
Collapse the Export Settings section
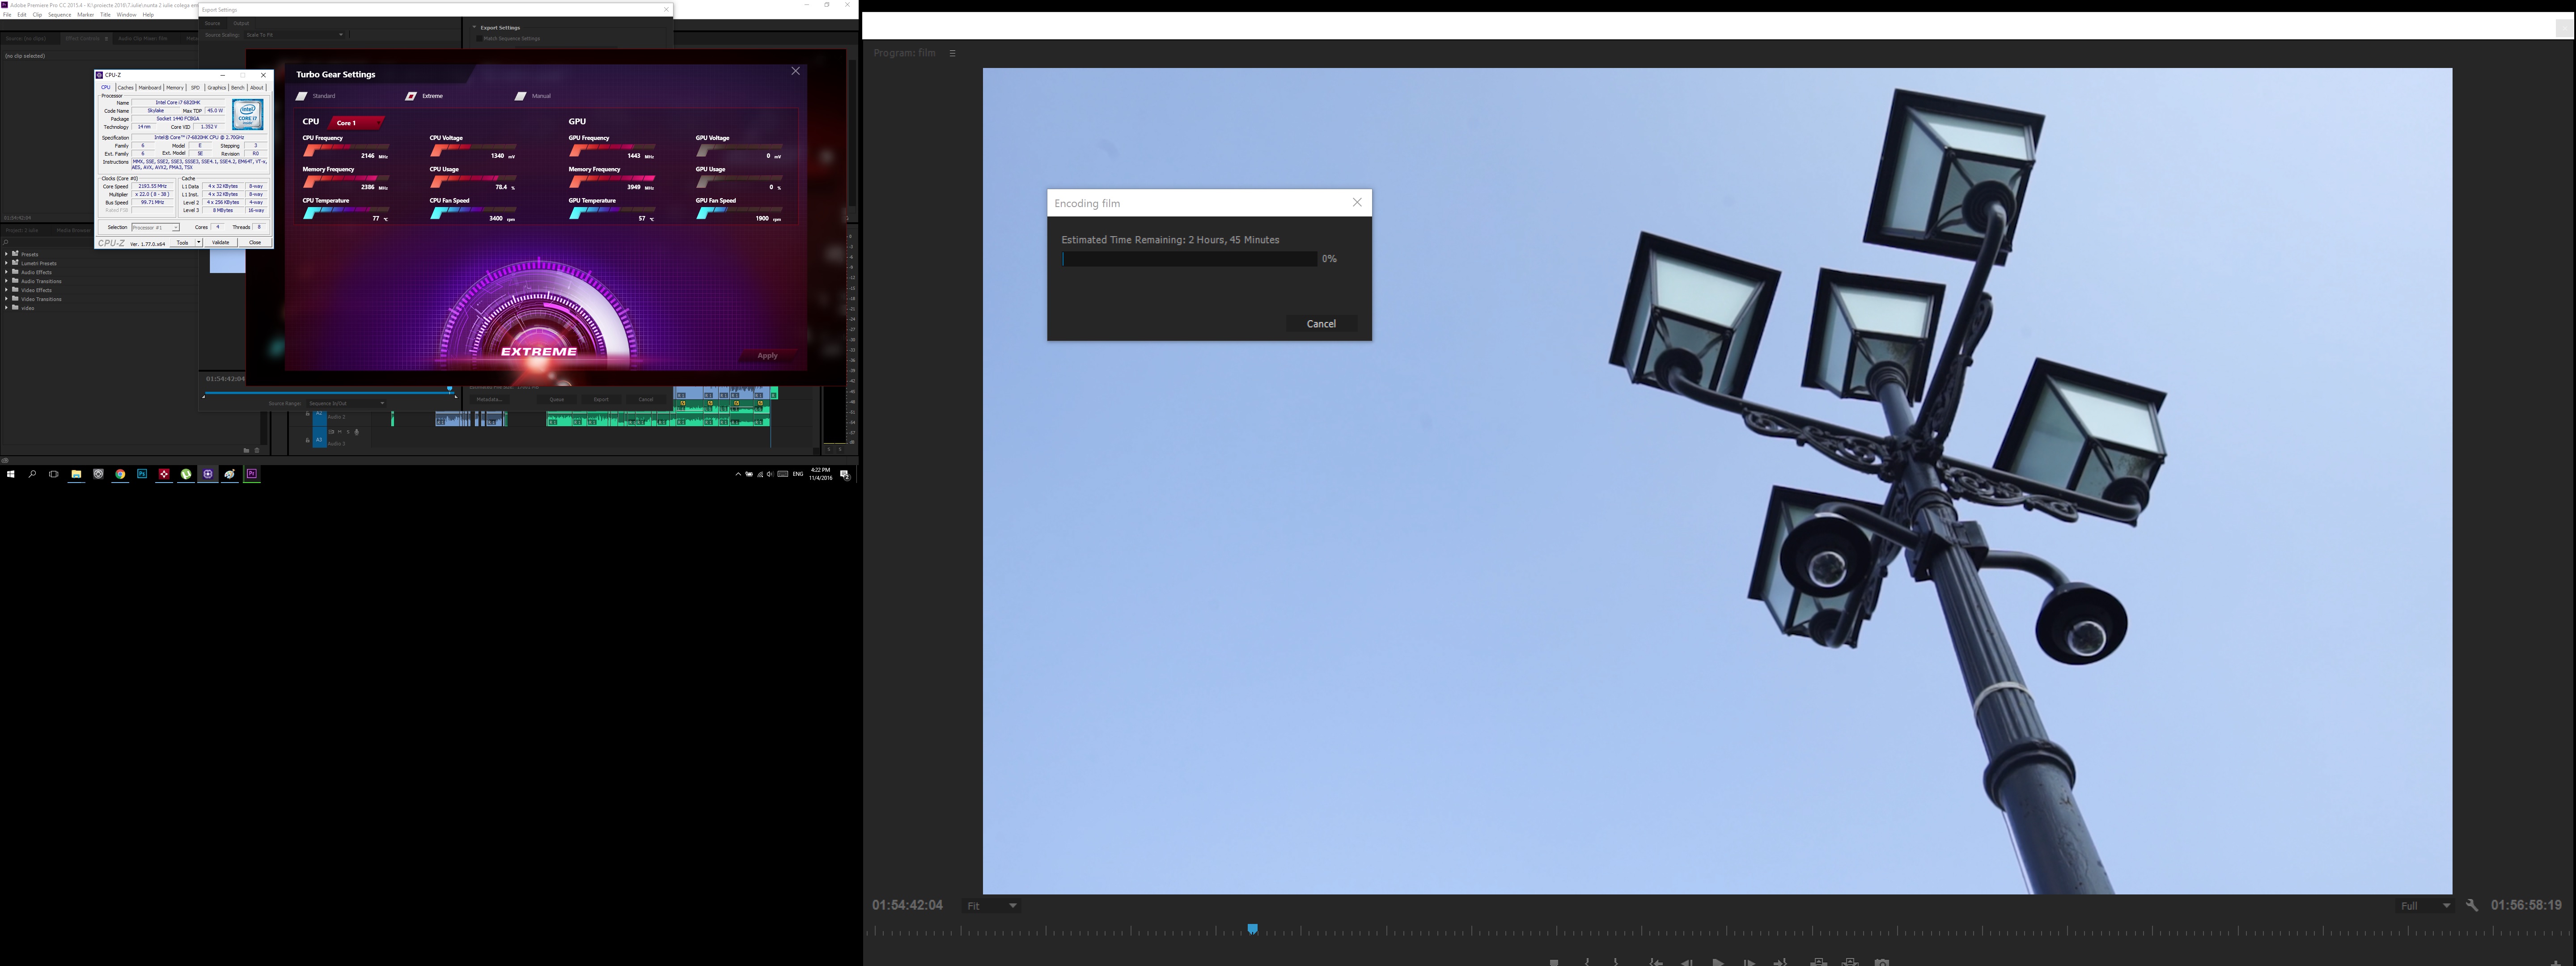click(474, 27)
